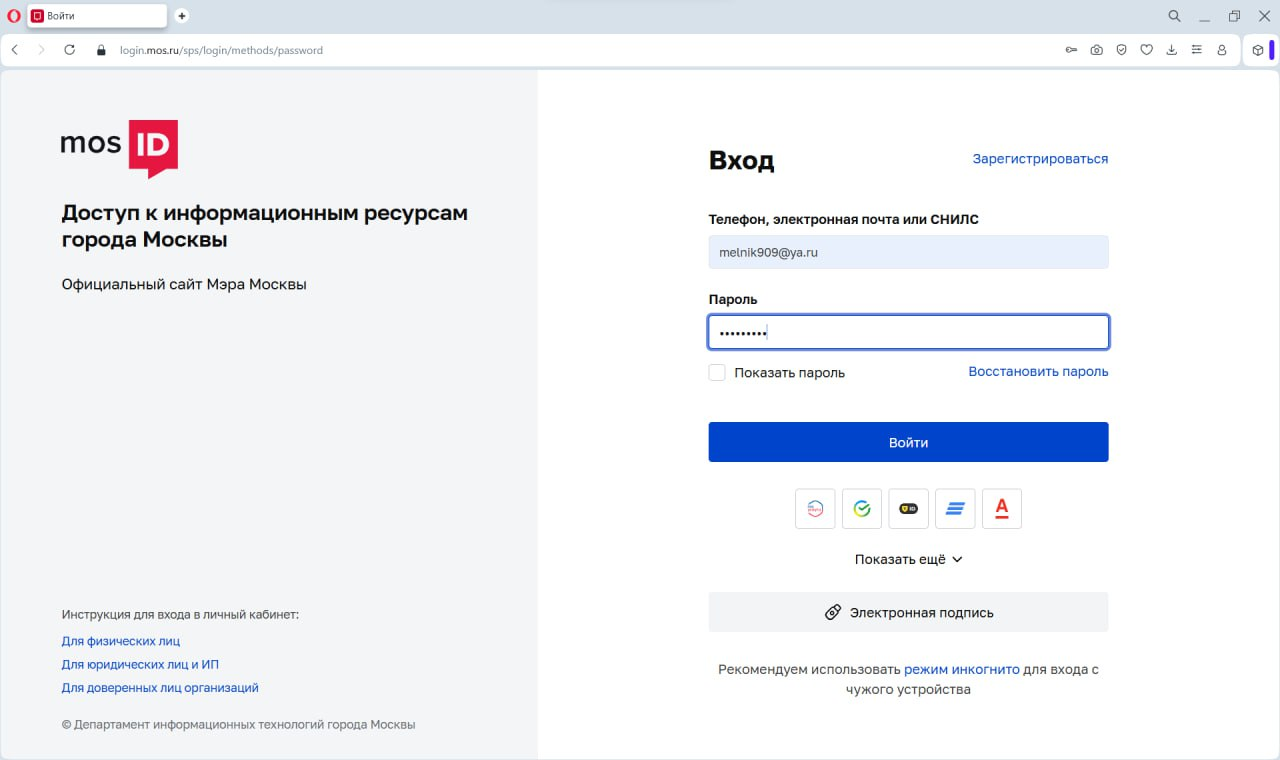Open the passwords key icon in toolbar
Image resolution: width=1280 pixels, height=760 pixels.
1071,49
